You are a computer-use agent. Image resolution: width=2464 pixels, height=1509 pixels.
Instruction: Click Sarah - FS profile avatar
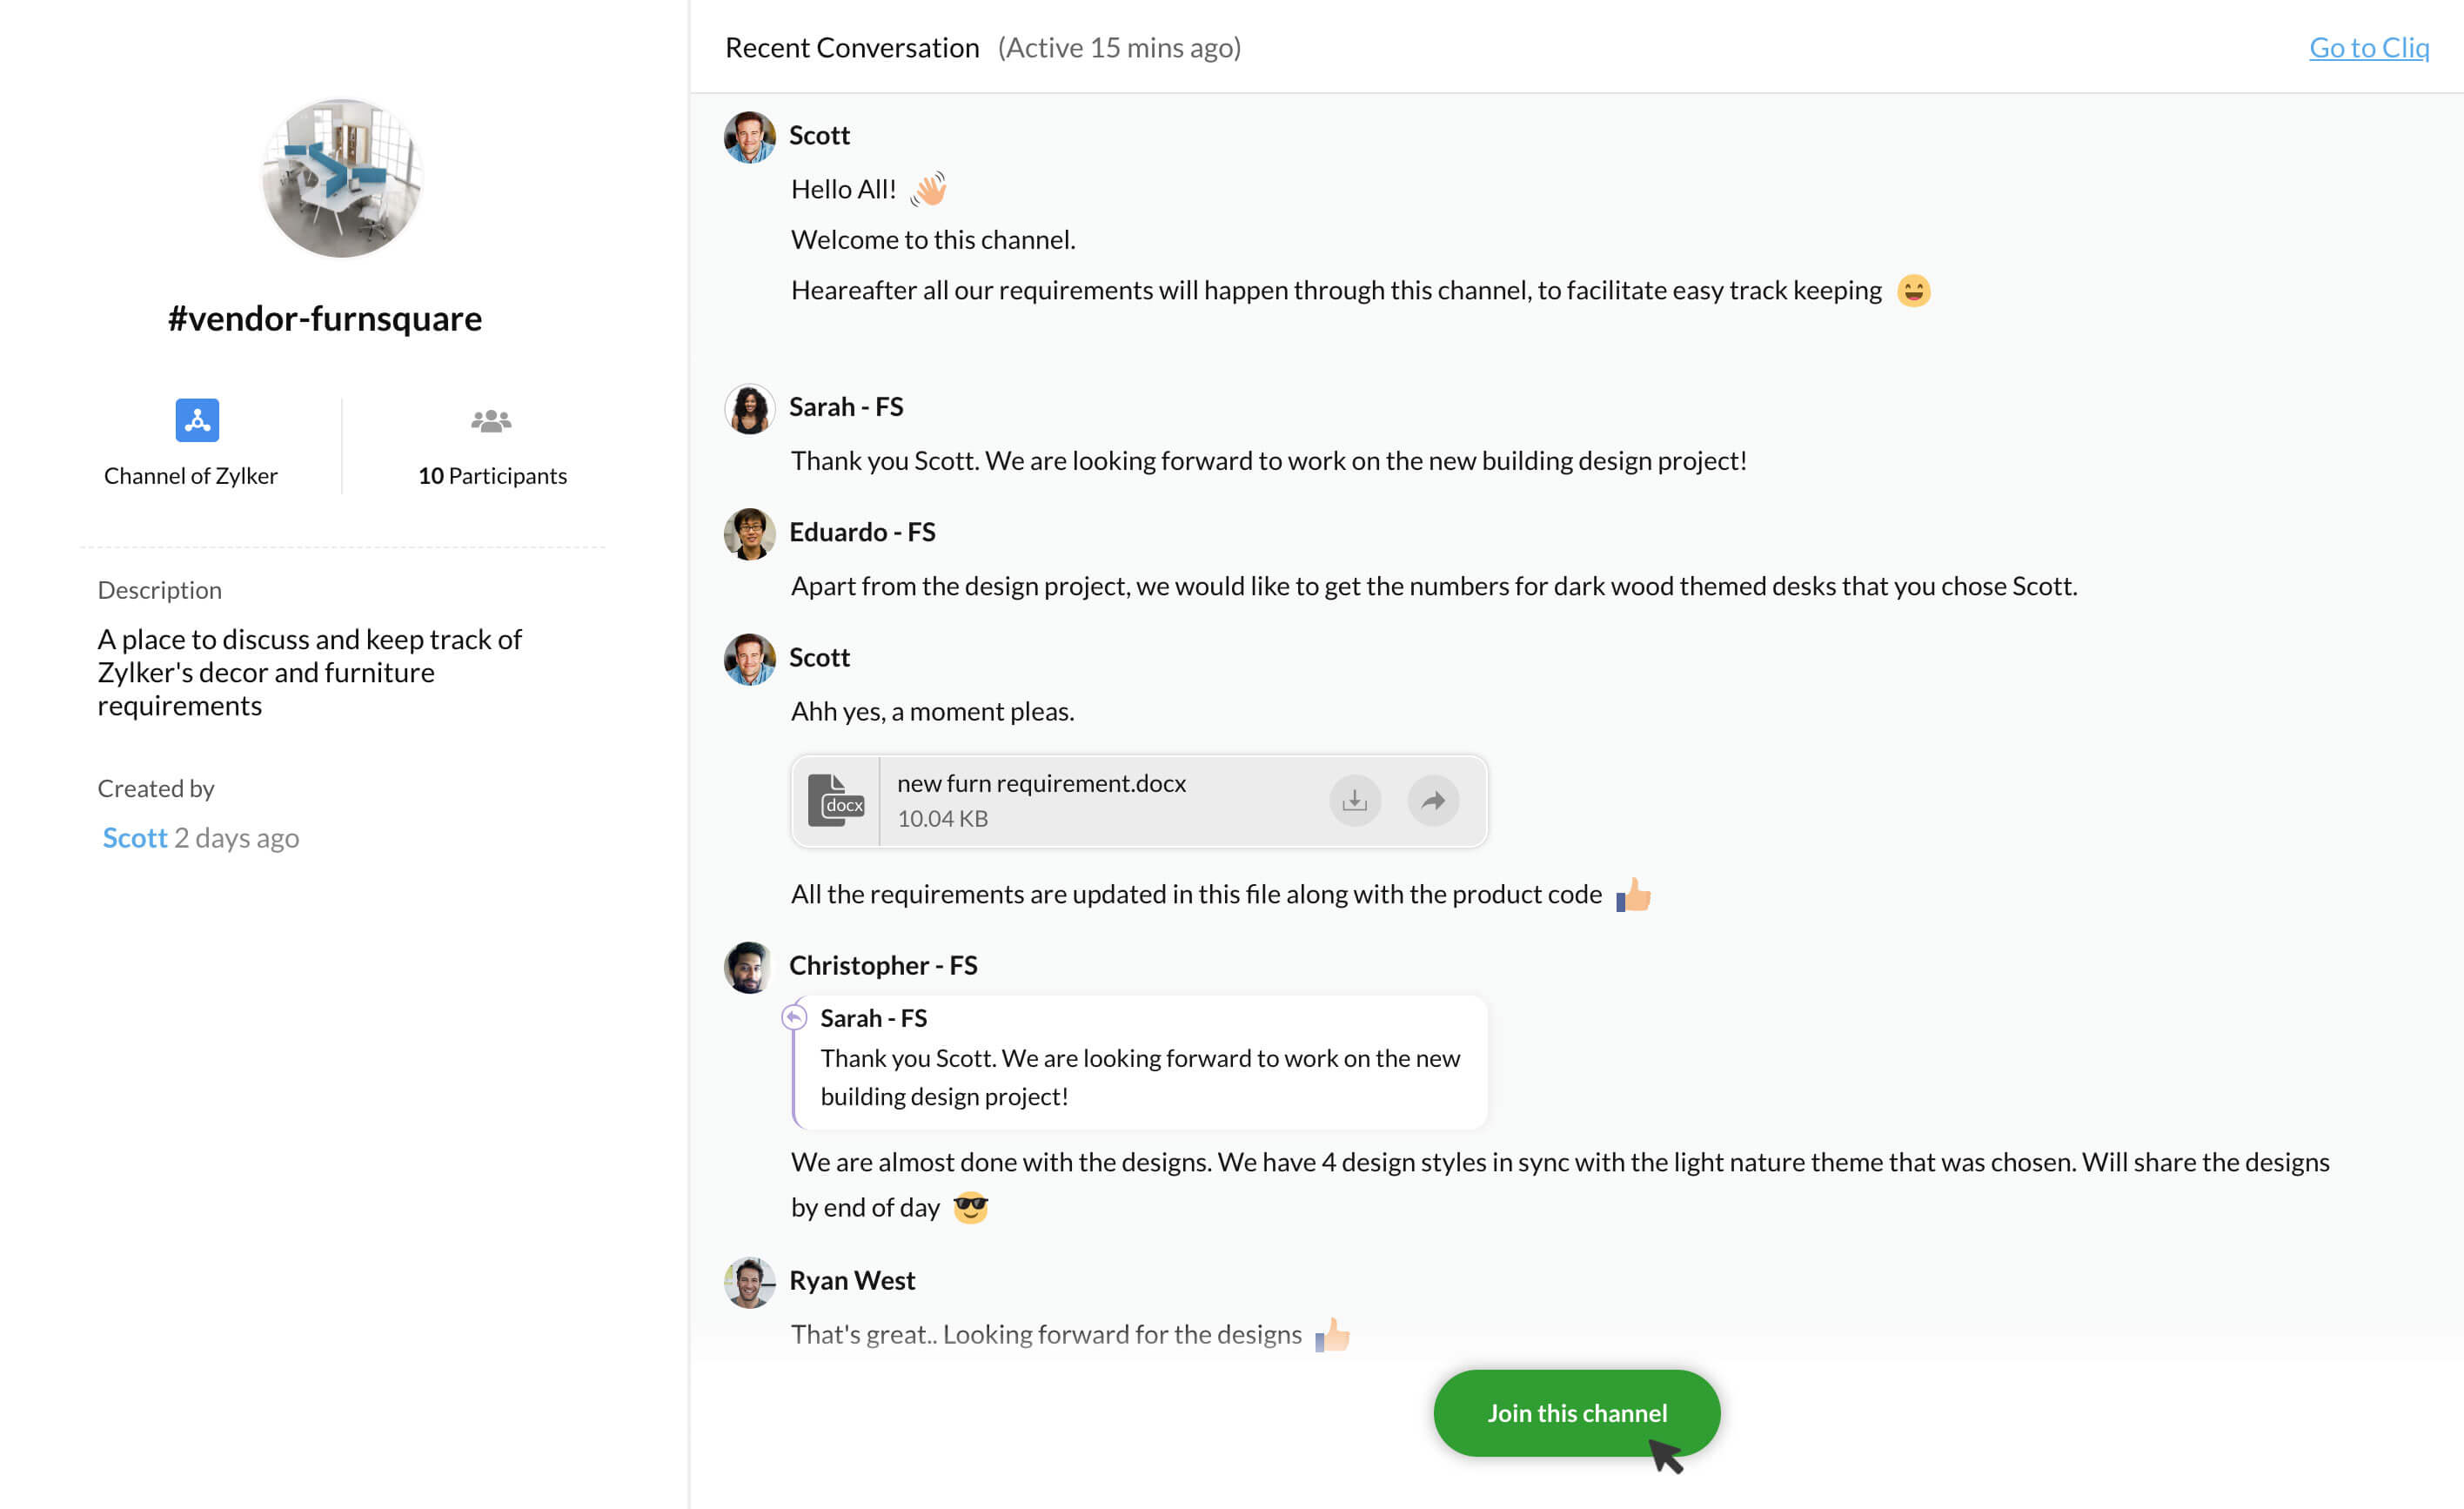click(x=749, y=408)
